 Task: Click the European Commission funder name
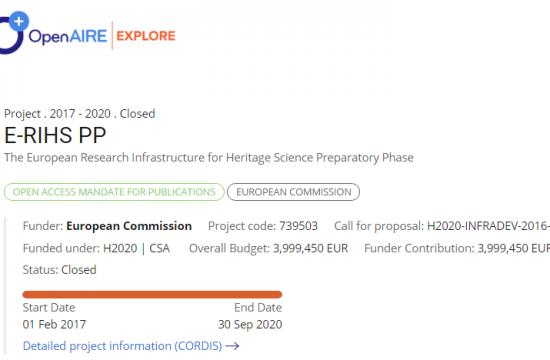[129, 226]
